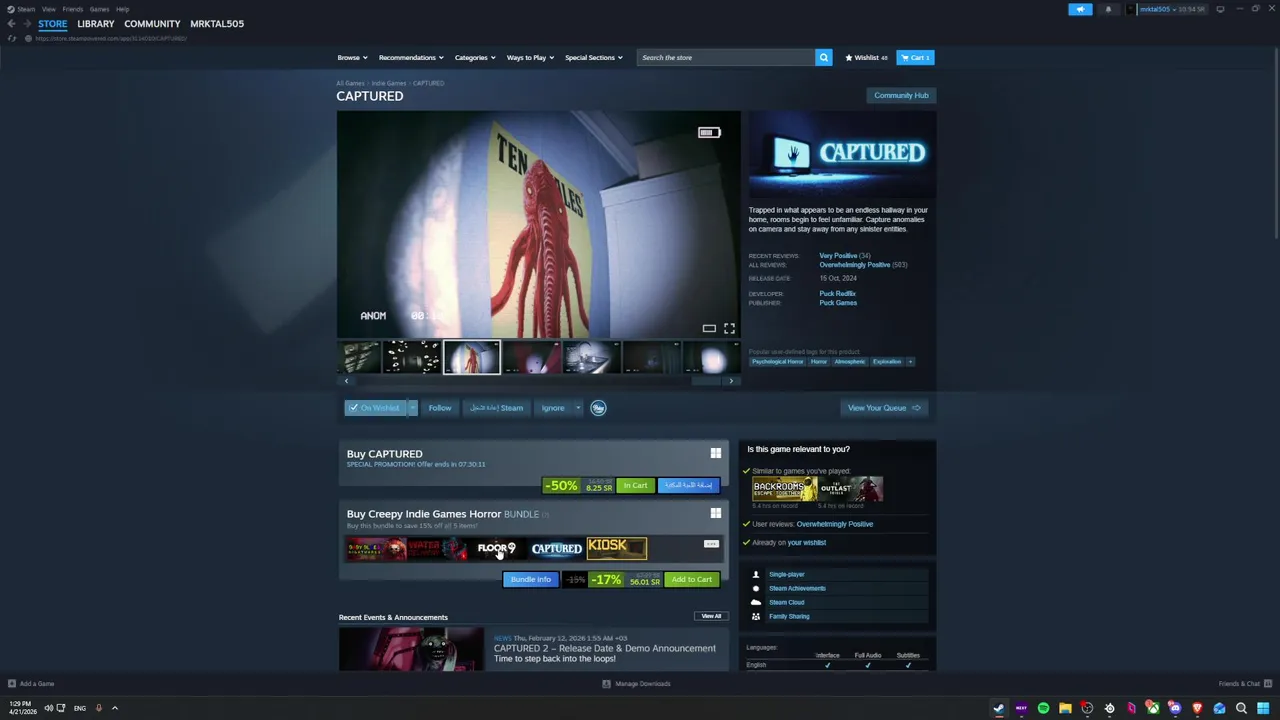1280x720 pixels.
Task: Open File Explorer from the taskbar
Action: coord(1065,708)
